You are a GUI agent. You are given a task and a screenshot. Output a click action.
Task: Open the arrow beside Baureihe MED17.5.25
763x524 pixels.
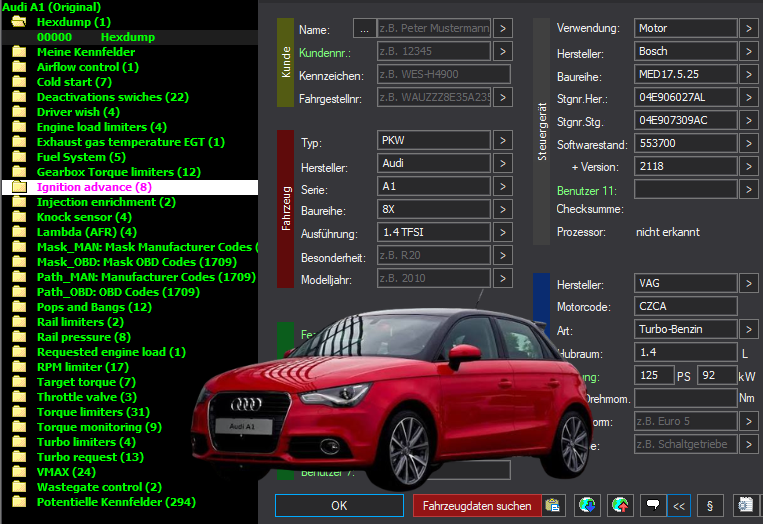point(749,74)
